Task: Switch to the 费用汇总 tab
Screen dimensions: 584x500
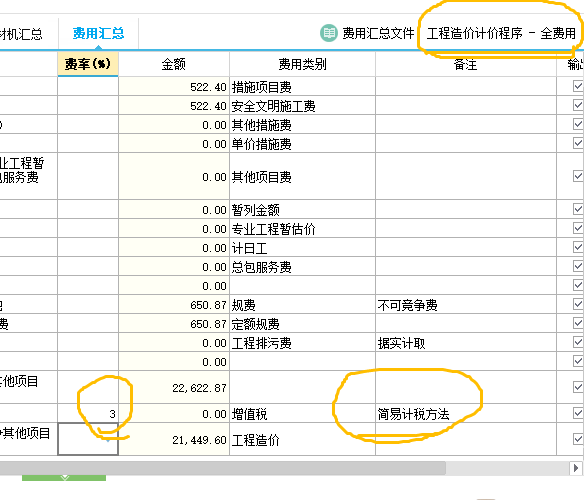Action: [98, 34]
